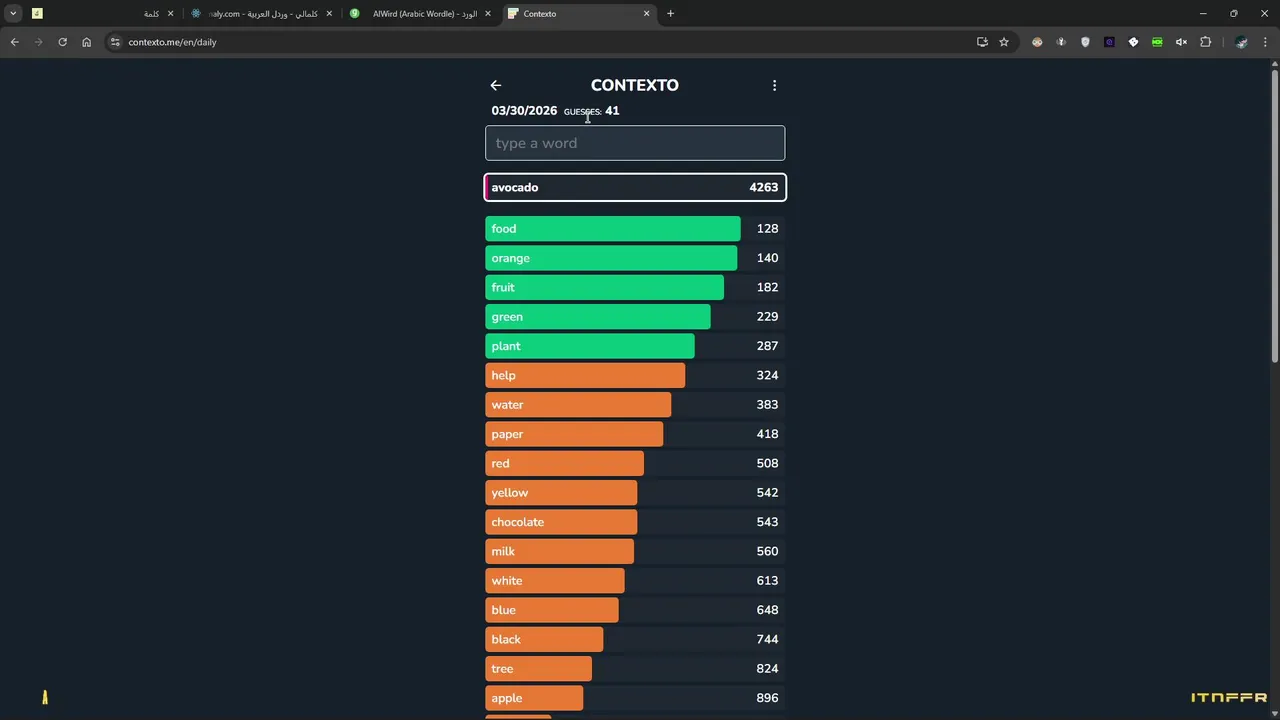The height and width of the screenshot is (720, 1280).
Task: Open the green-goggles avatar extension
Action: pos(1037,42)
